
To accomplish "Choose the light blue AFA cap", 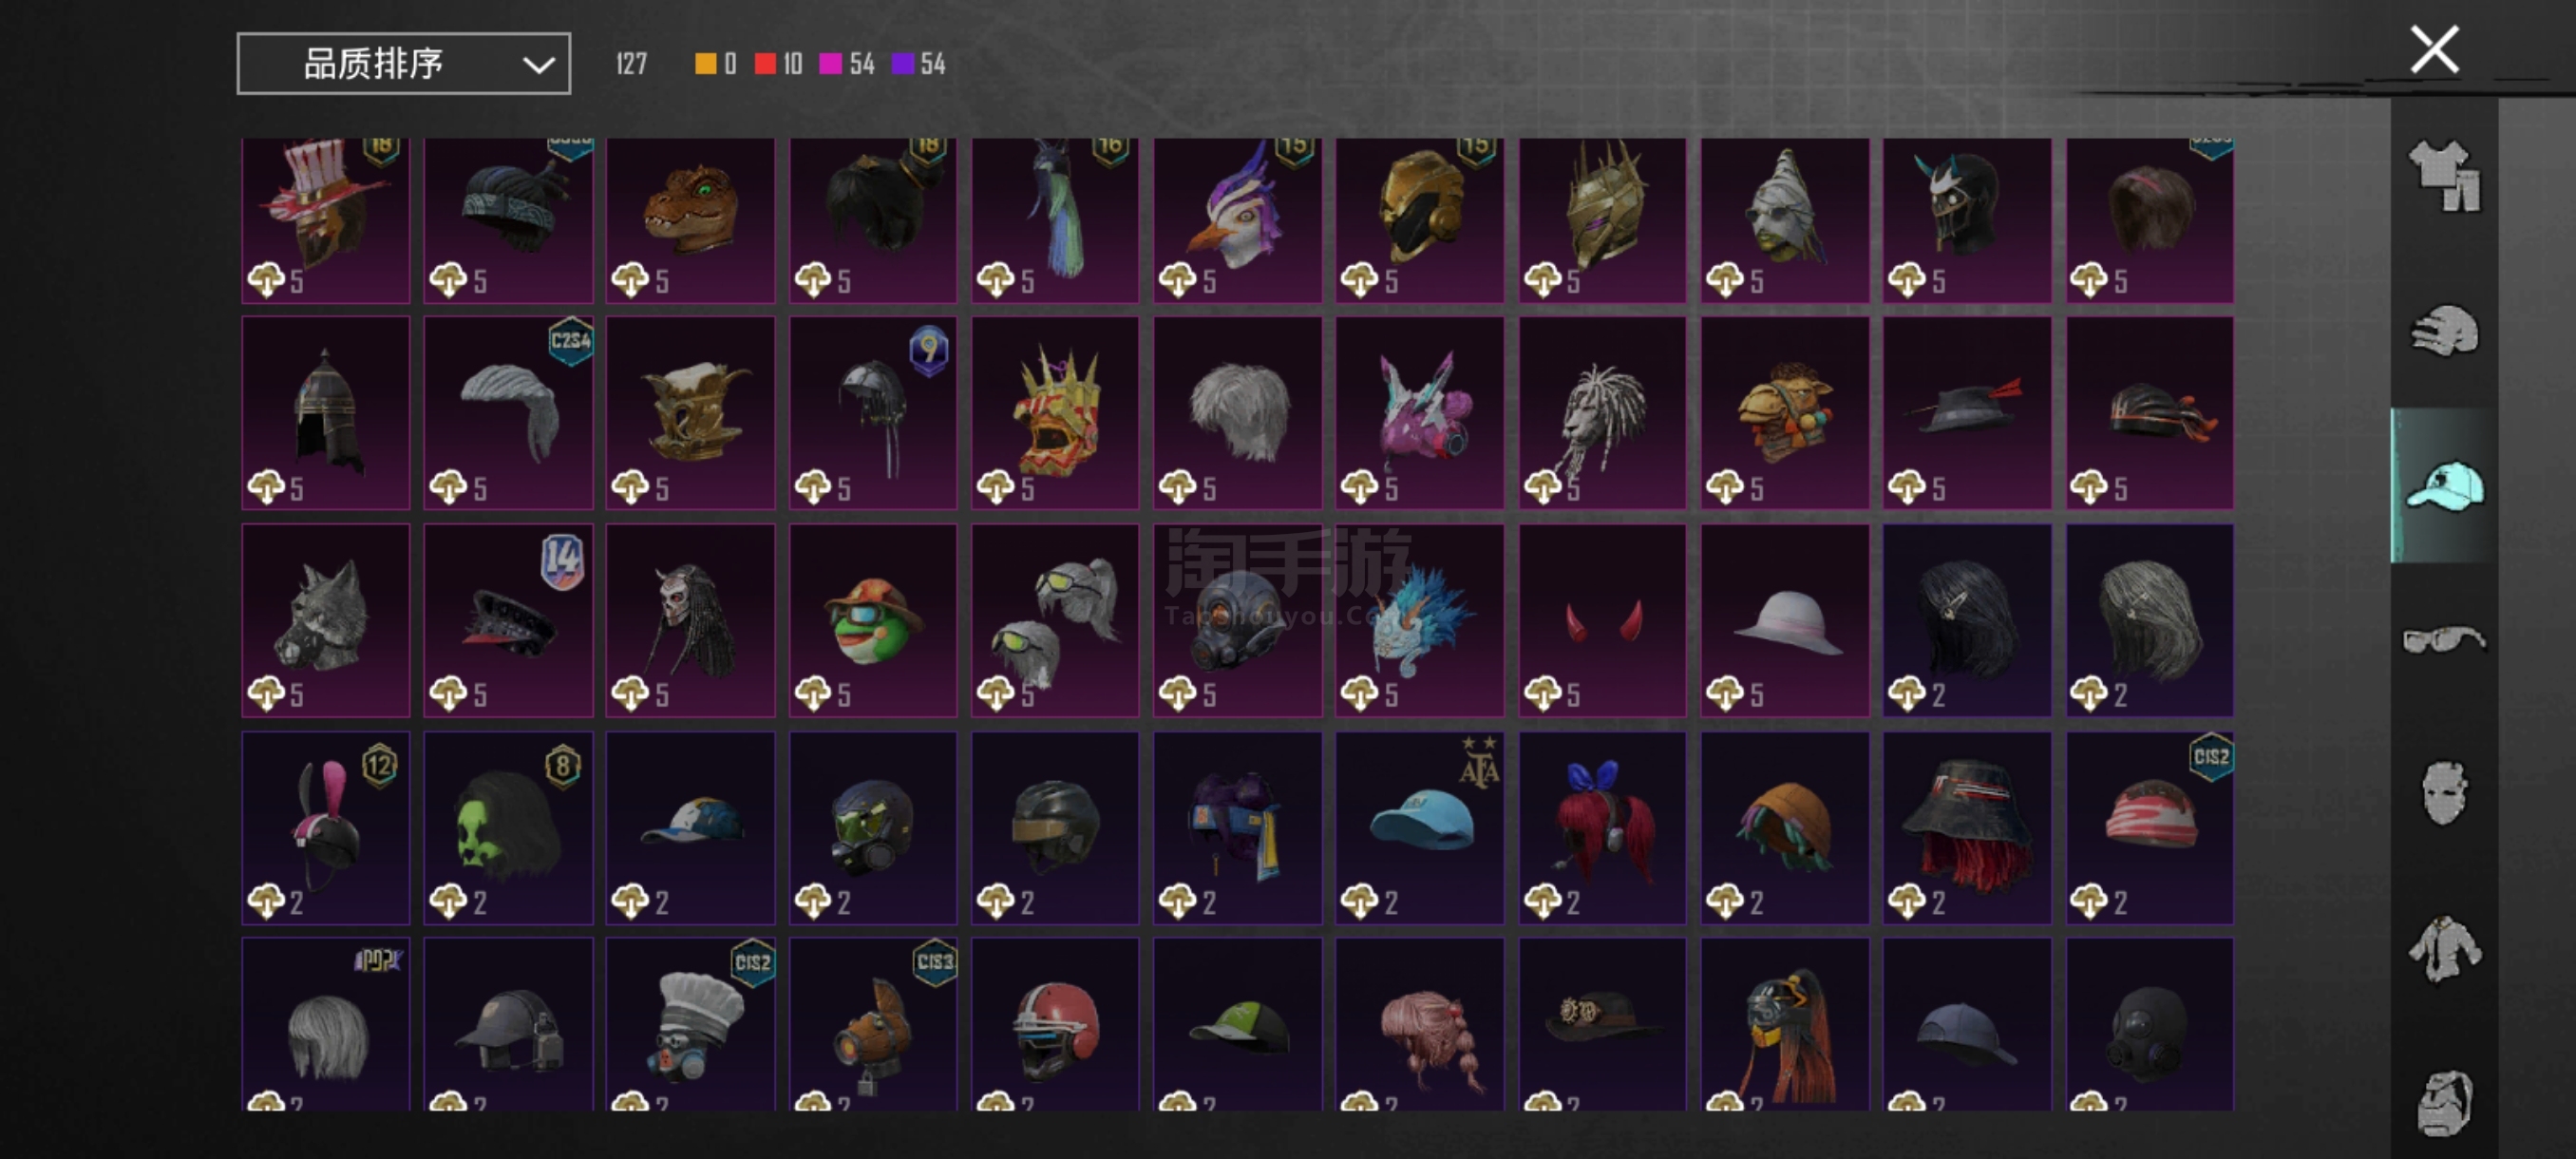I will click(1419, 827).
